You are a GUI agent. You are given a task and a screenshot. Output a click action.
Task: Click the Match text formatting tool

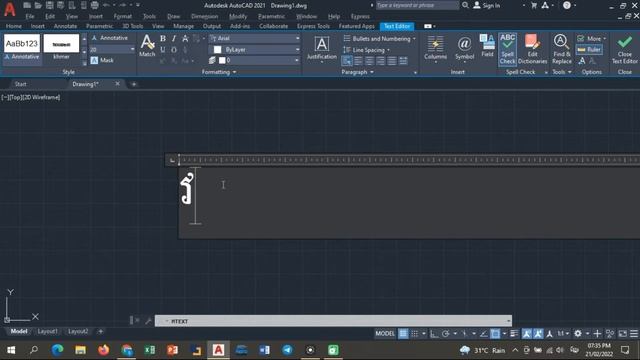147,46
